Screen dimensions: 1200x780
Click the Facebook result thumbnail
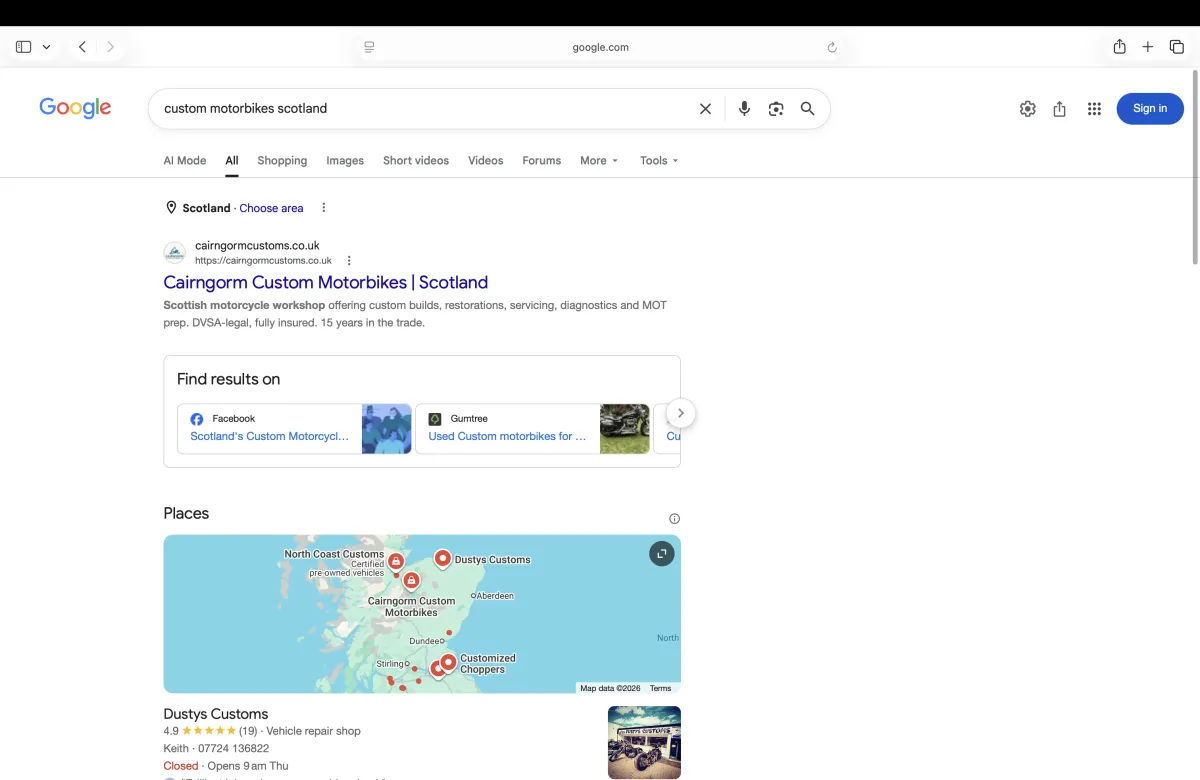coord(386,429)
